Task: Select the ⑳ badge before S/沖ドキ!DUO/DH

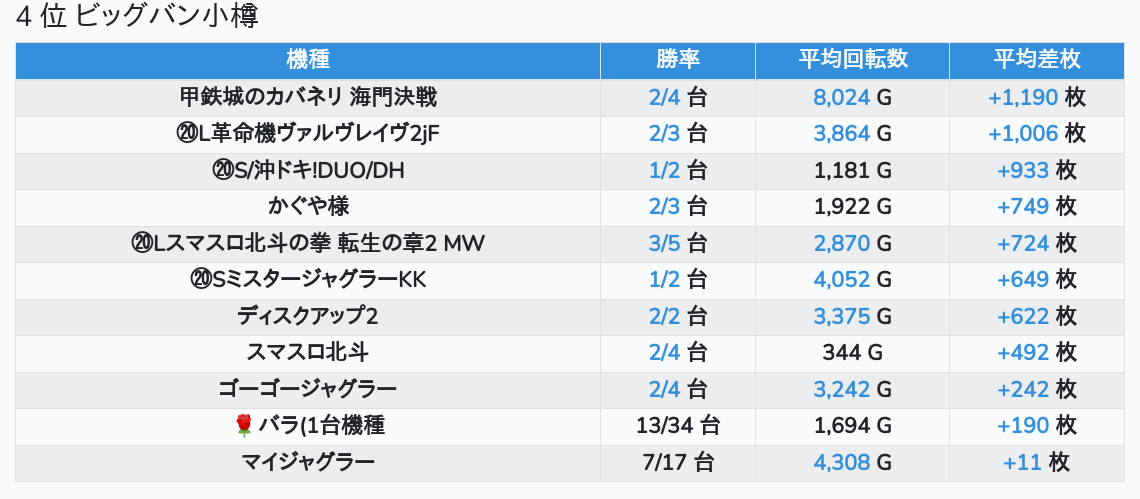Action: click(x=222, y=171)
